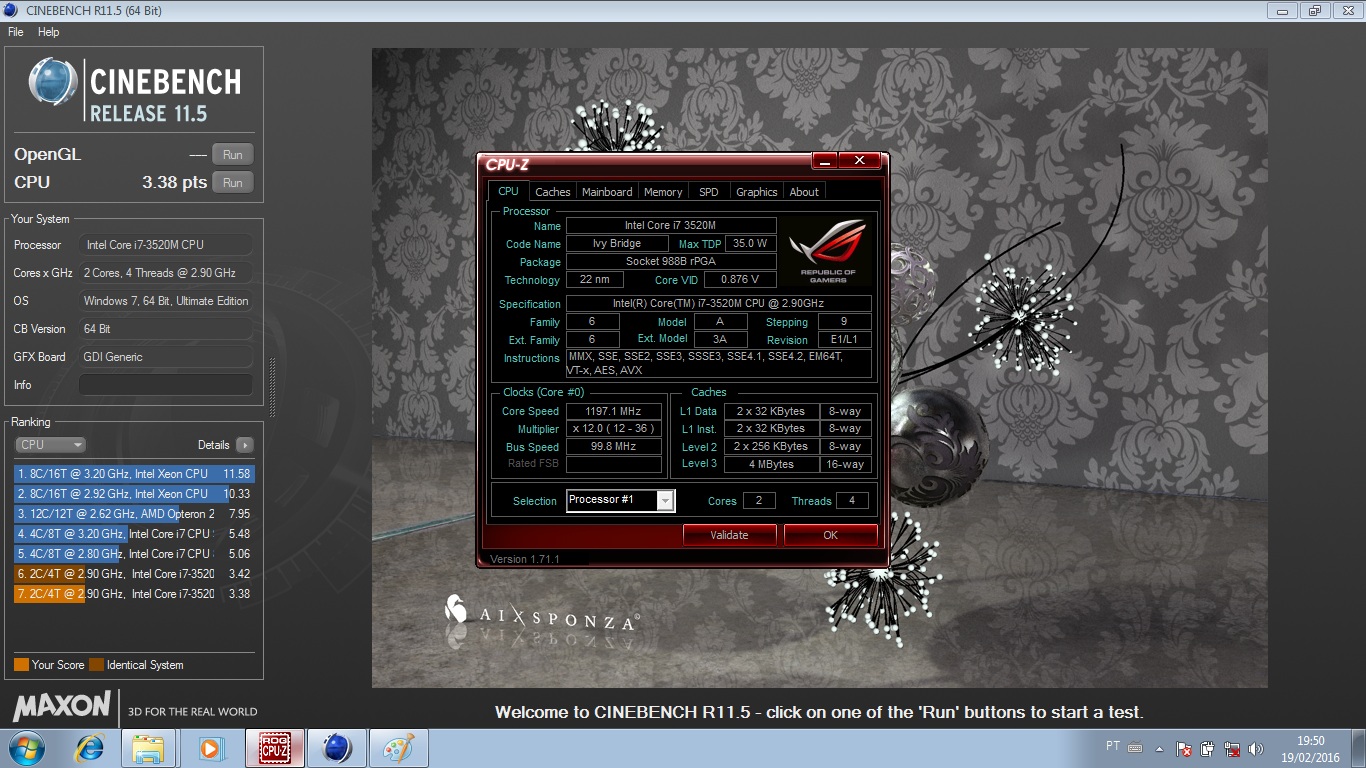
Task: Select ranking entry 12C/12T AMD Opteron
Action: [134, 514]
